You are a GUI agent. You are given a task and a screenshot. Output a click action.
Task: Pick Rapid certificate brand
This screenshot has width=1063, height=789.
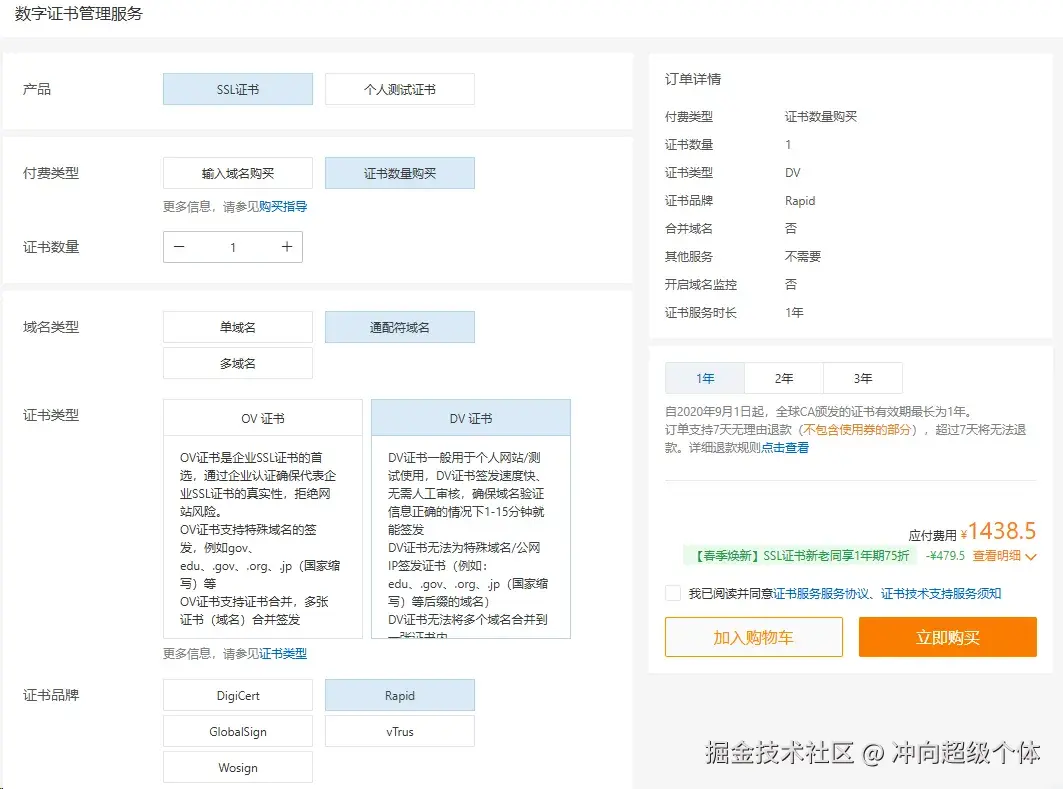(x=400, y=695)
